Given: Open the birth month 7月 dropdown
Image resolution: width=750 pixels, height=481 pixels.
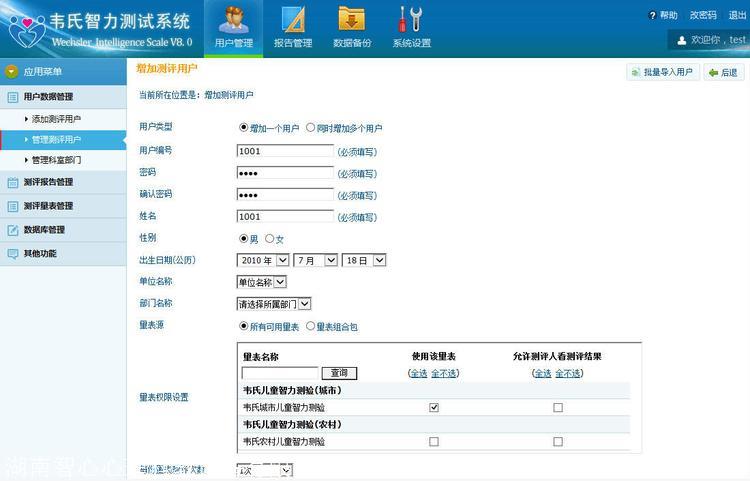Looking at the screenshot, I should click(316, 260).
